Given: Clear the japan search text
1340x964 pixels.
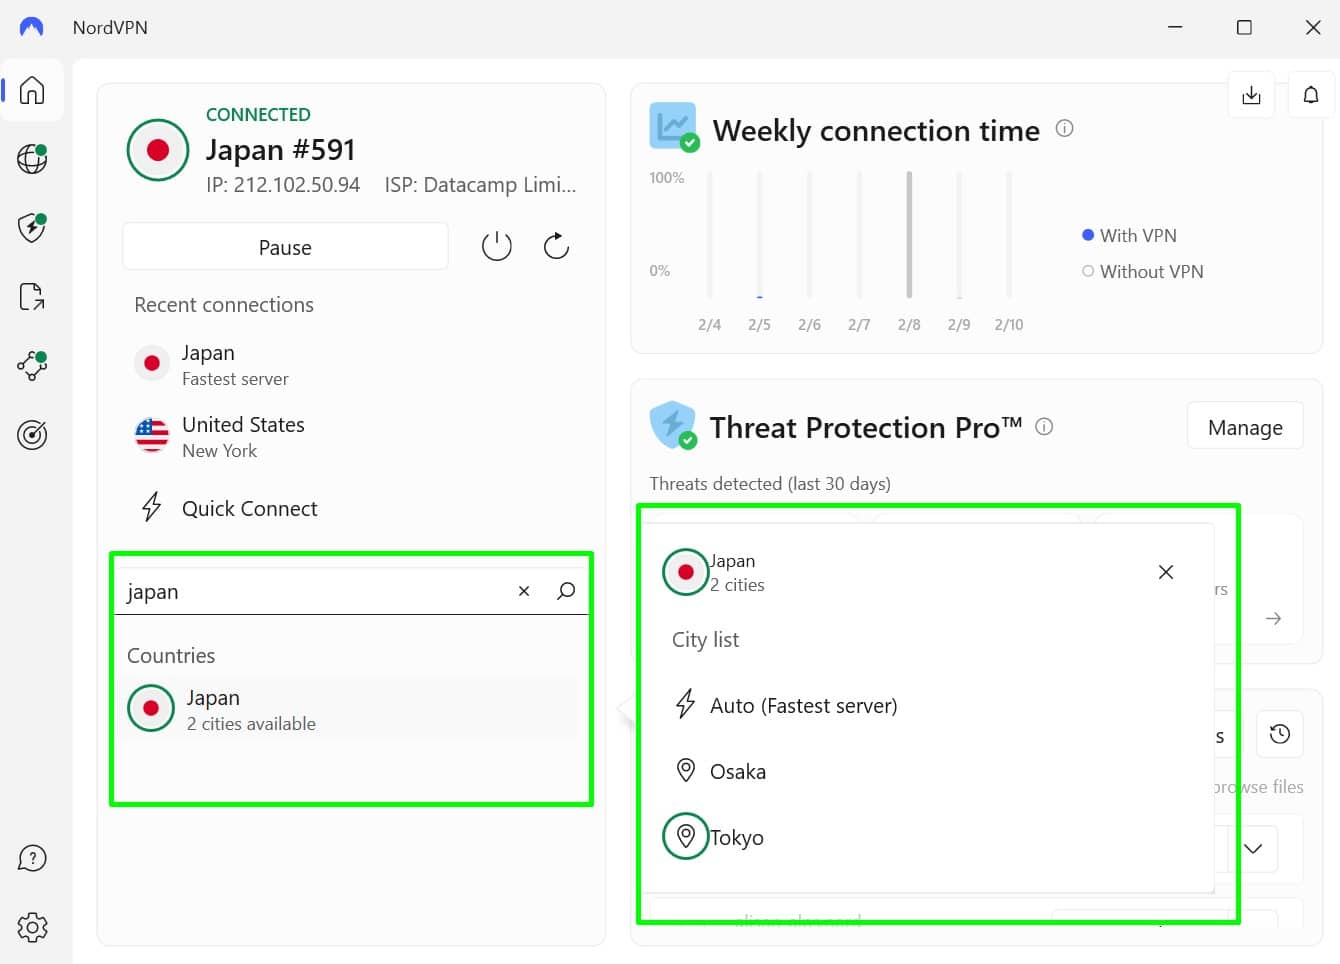Looking at the screenshot, I should [x=524, y=591].
